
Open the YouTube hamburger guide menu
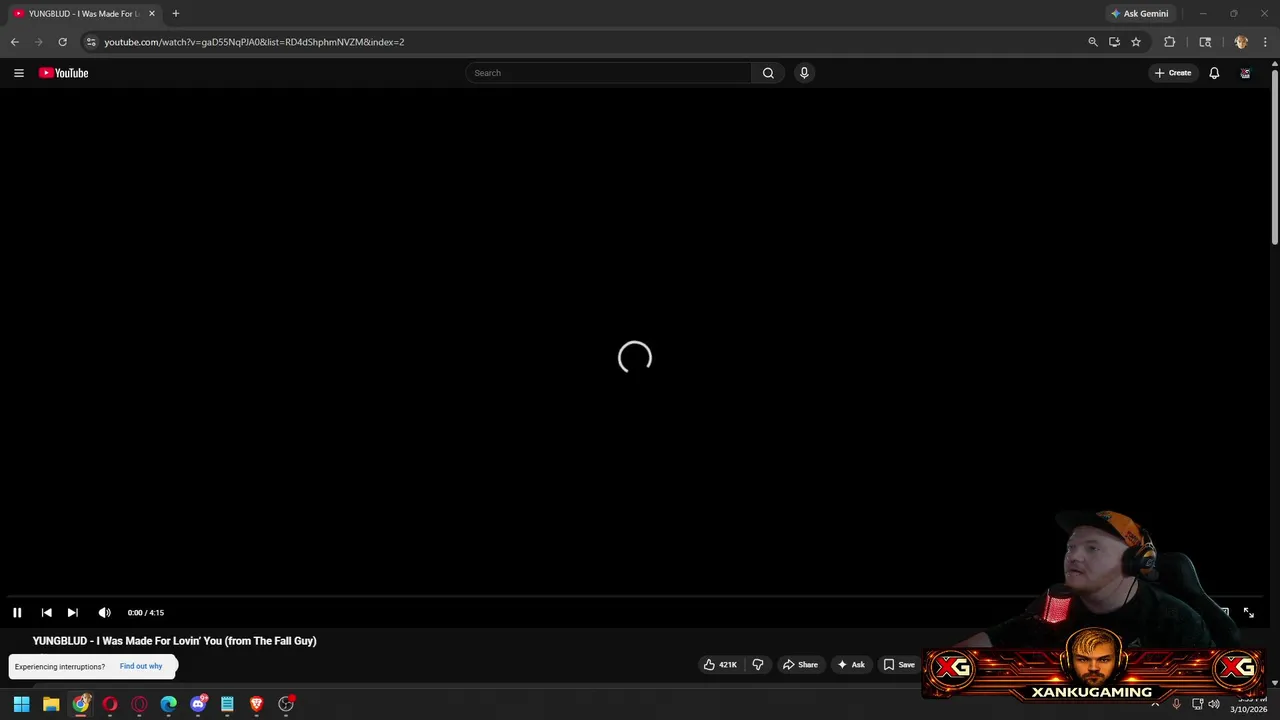pyautogui.click(x=18, y=73)
